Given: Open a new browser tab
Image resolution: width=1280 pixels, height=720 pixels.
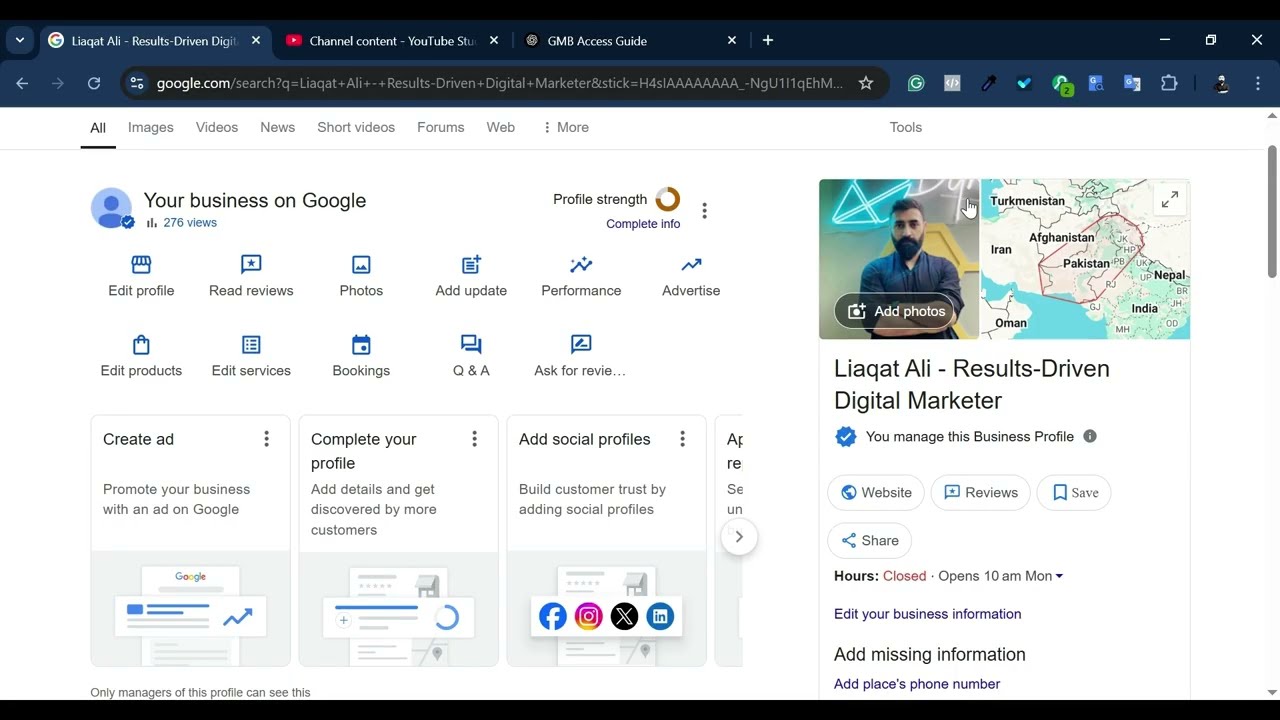Looking at the screenshot, I should (768, 40).
